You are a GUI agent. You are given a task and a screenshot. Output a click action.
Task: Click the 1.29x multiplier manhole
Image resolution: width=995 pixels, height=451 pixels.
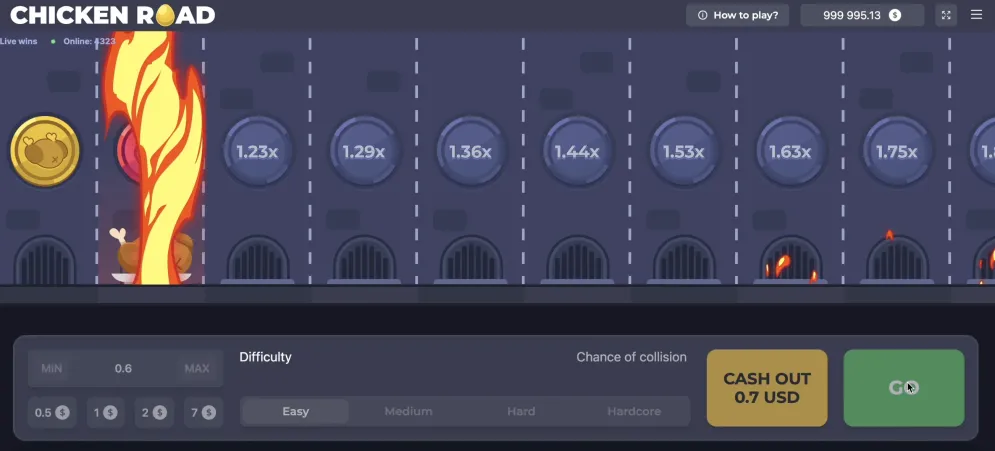coord(364,152)
